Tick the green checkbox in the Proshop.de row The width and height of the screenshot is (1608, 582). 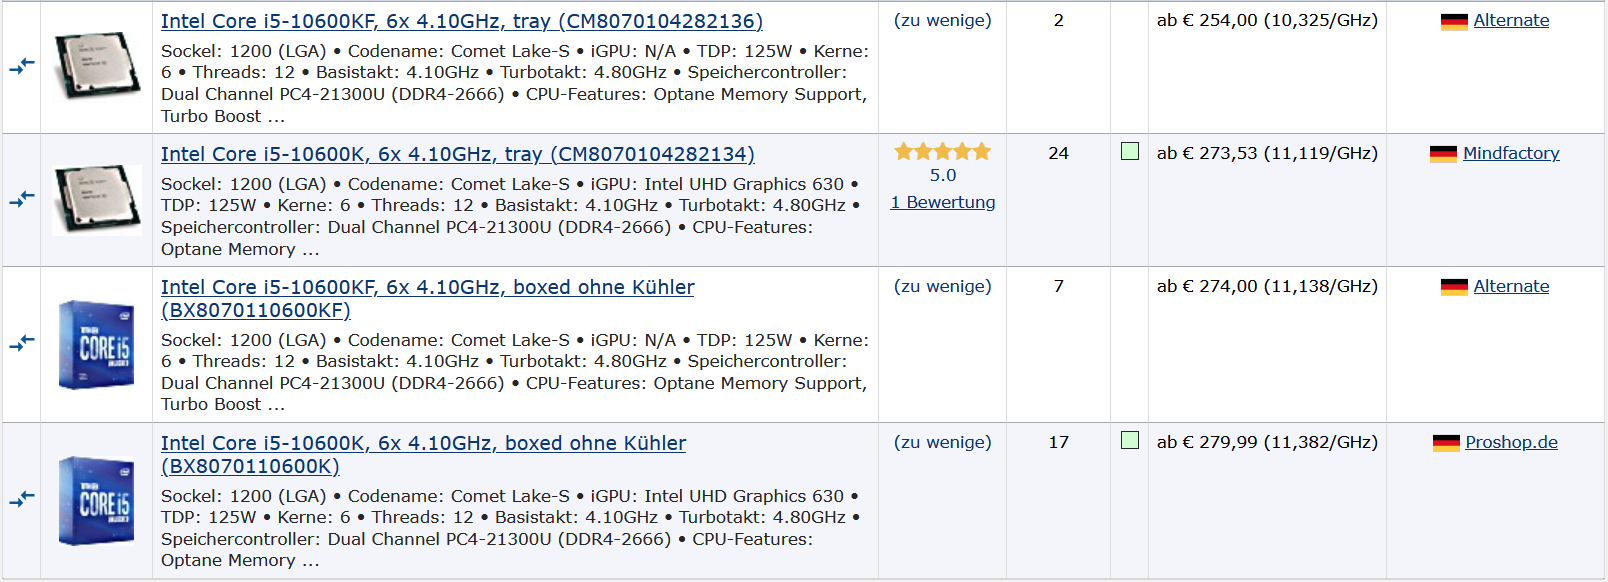[1130, 441]
